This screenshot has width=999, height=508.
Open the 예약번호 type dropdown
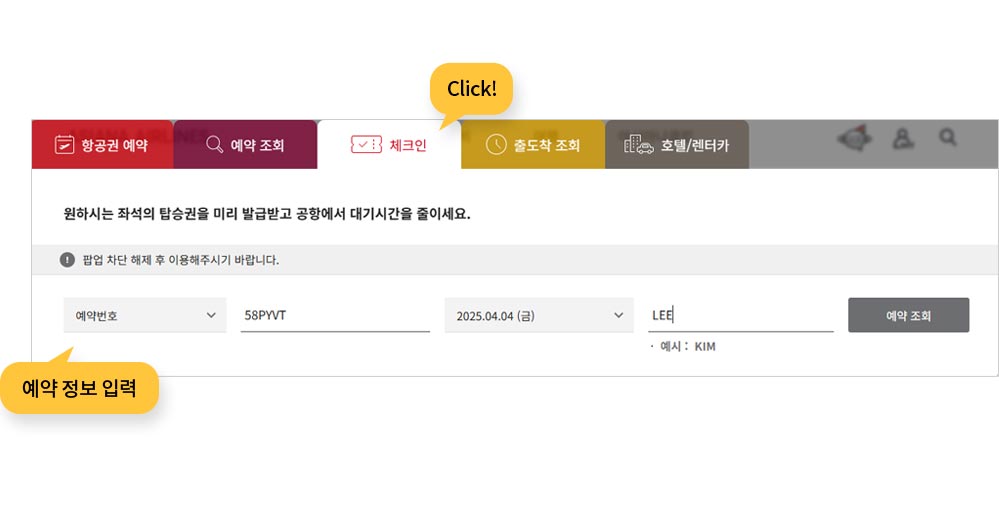point(145,315)
